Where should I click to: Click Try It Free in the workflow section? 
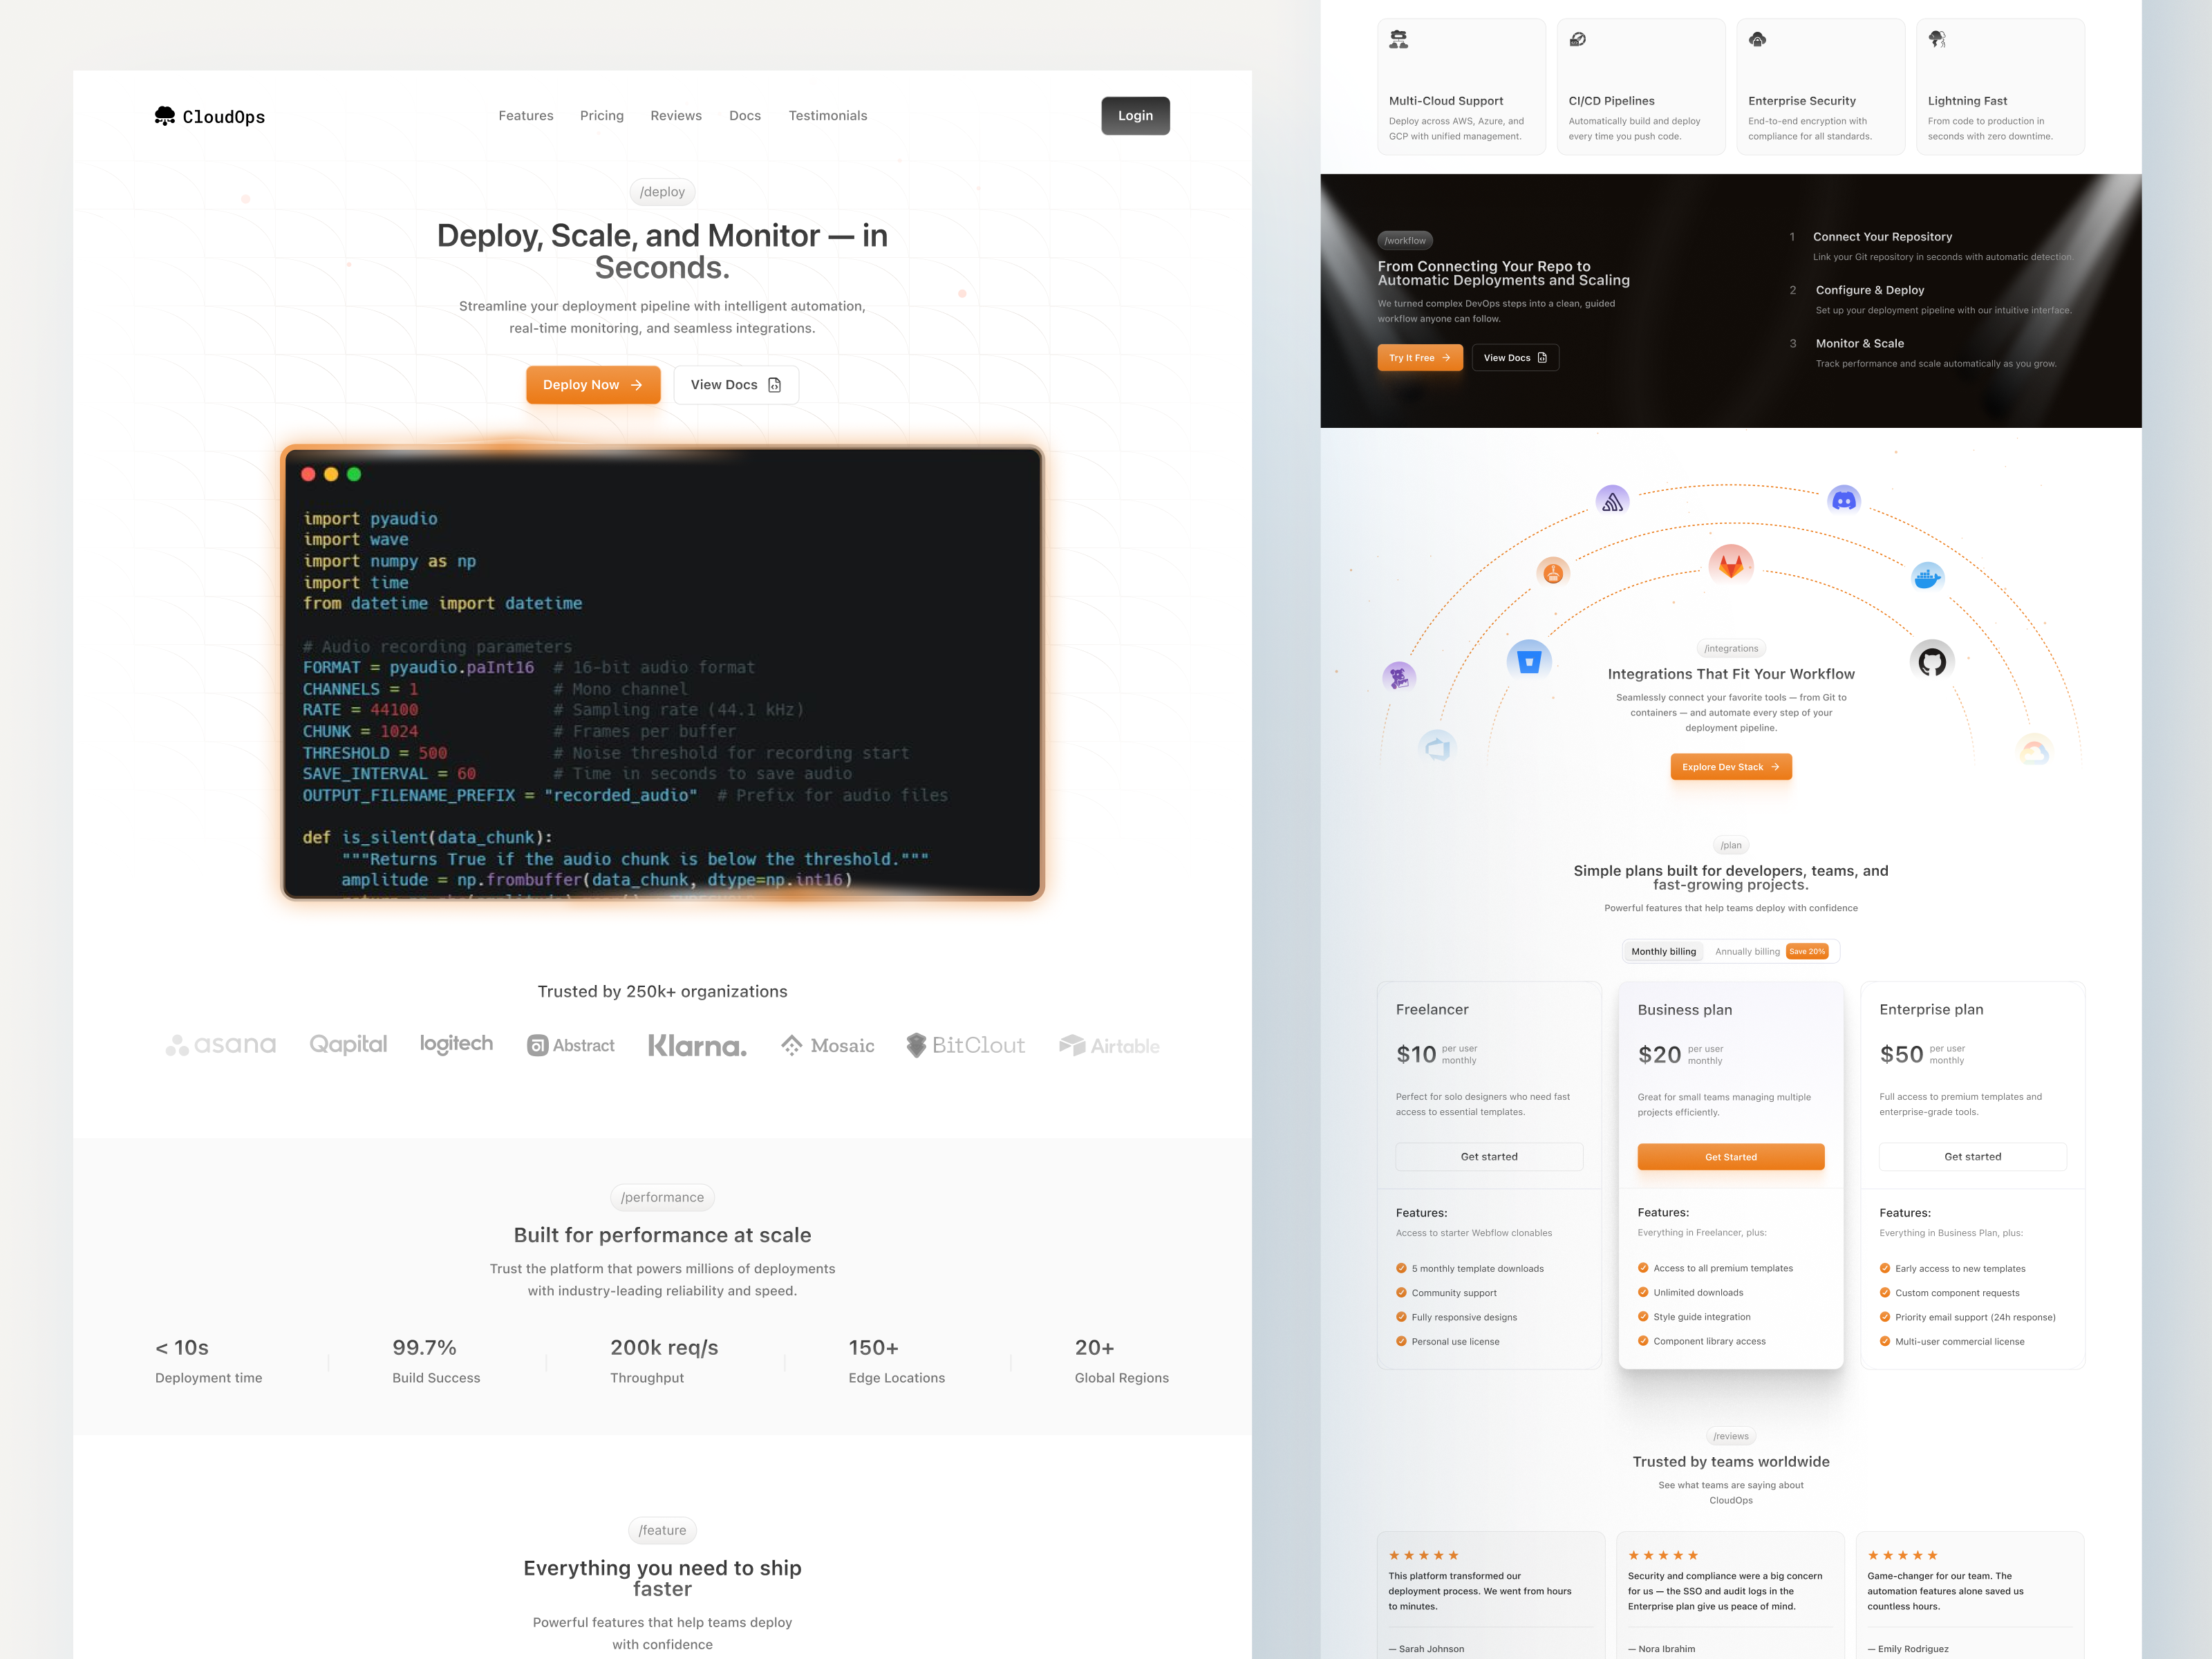click(x=1419, y=357)
